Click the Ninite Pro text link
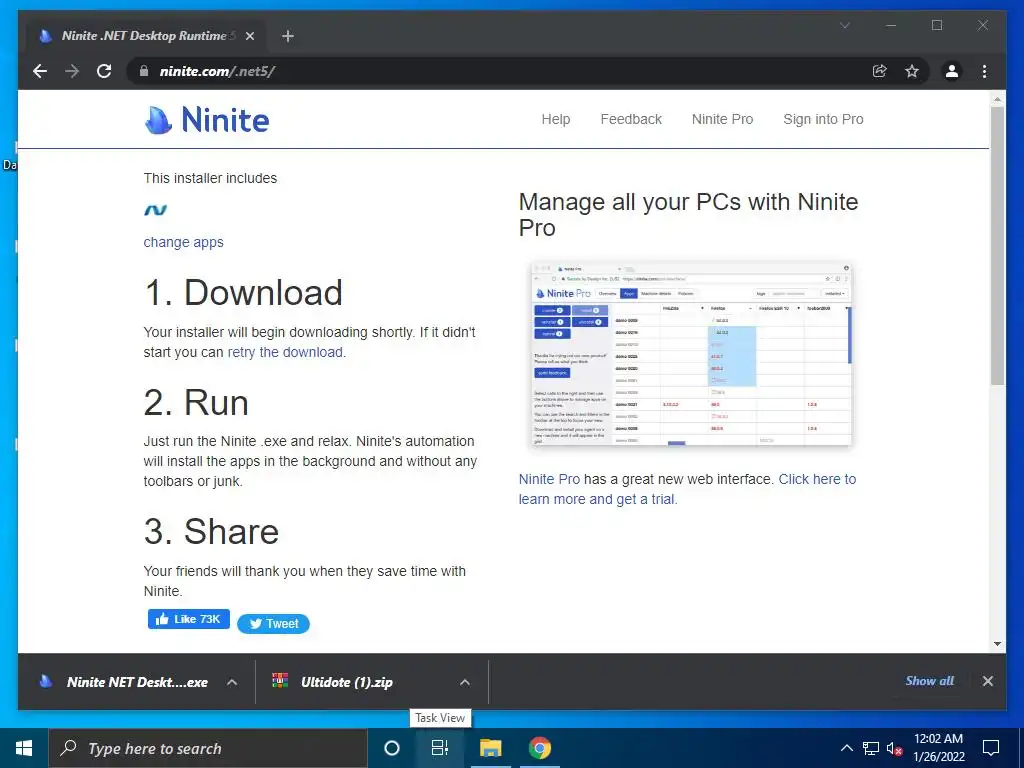This screenshot has width=1024, height=768. 549,479
